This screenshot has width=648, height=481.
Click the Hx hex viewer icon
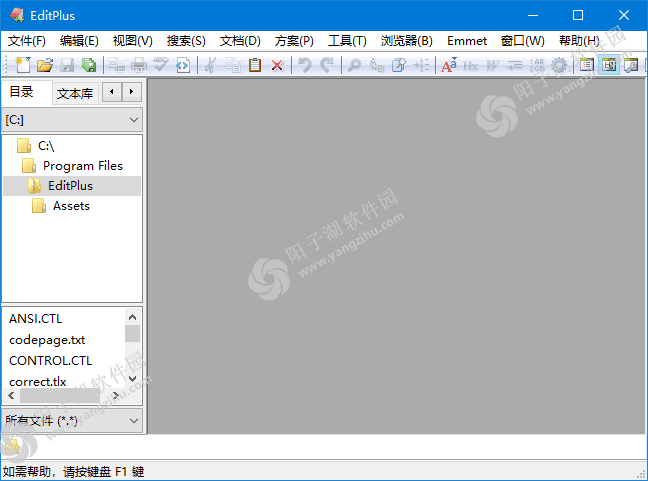(x=471, y=65)
